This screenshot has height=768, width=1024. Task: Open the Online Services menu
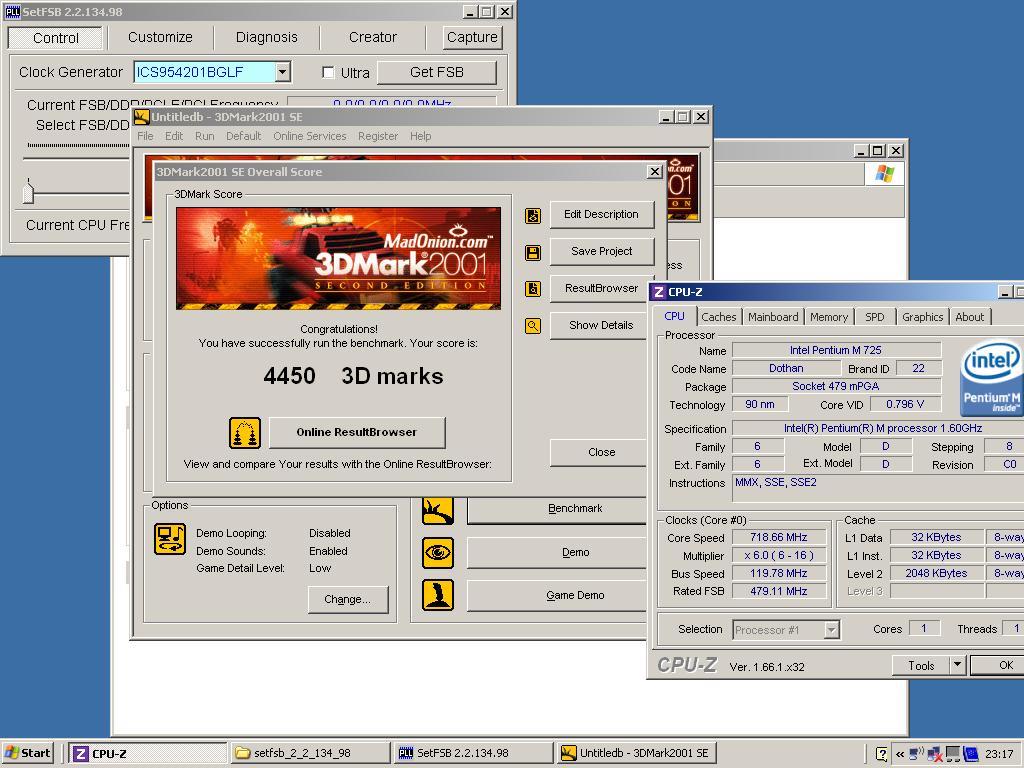310,136
